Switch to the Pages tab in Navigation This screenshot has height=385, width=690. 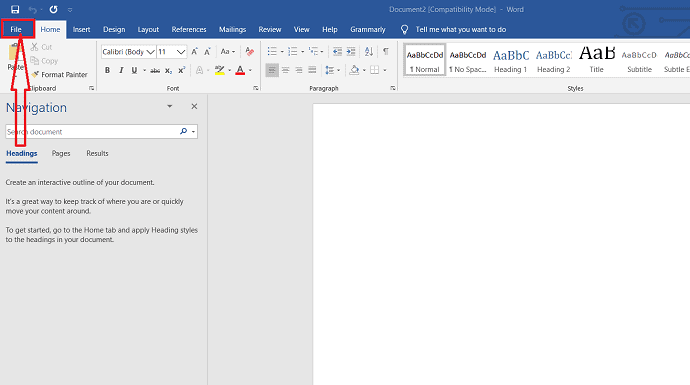[61, 153]
